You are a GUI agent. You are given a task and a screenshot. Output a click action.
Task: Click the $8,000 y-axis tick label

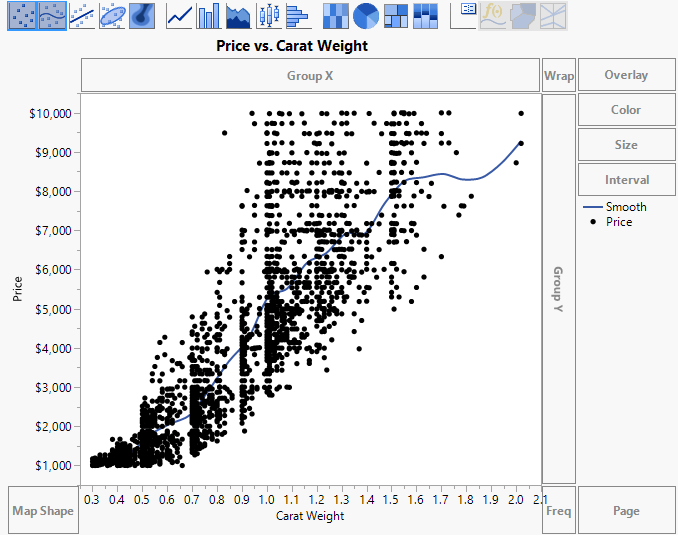pos(53,191)
